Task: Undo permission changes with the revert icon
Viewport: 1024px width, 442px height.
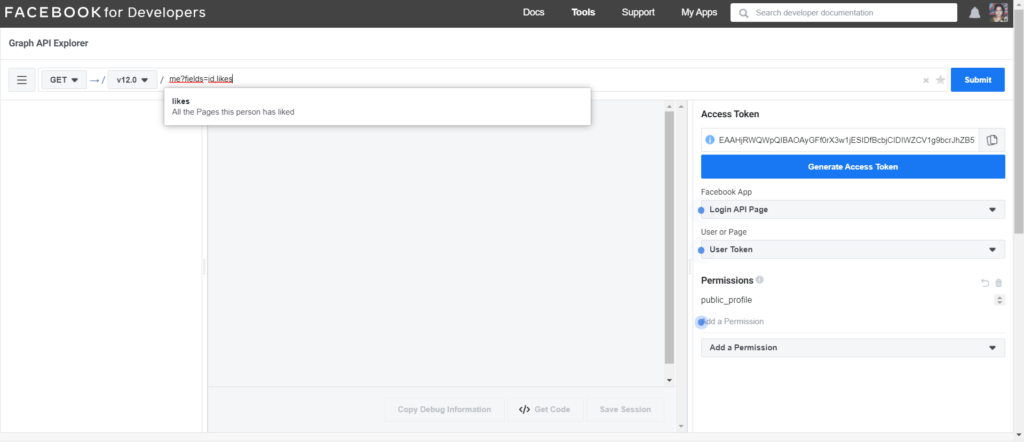Action: coord(985,283)
